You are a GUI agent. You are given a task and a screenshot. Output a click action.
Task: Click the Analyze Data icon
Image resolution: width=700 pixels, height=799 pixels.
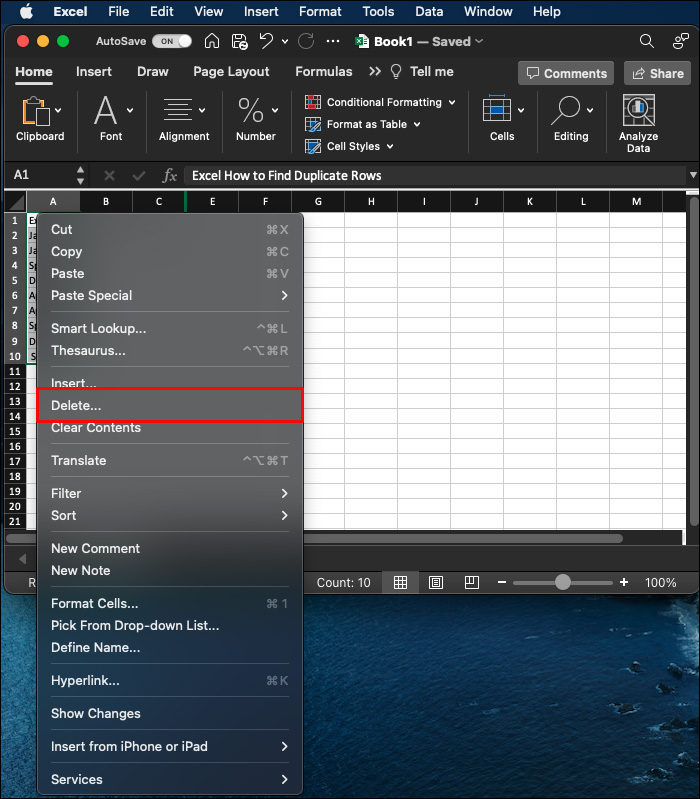pyautogui.click(x=638, y=110)
